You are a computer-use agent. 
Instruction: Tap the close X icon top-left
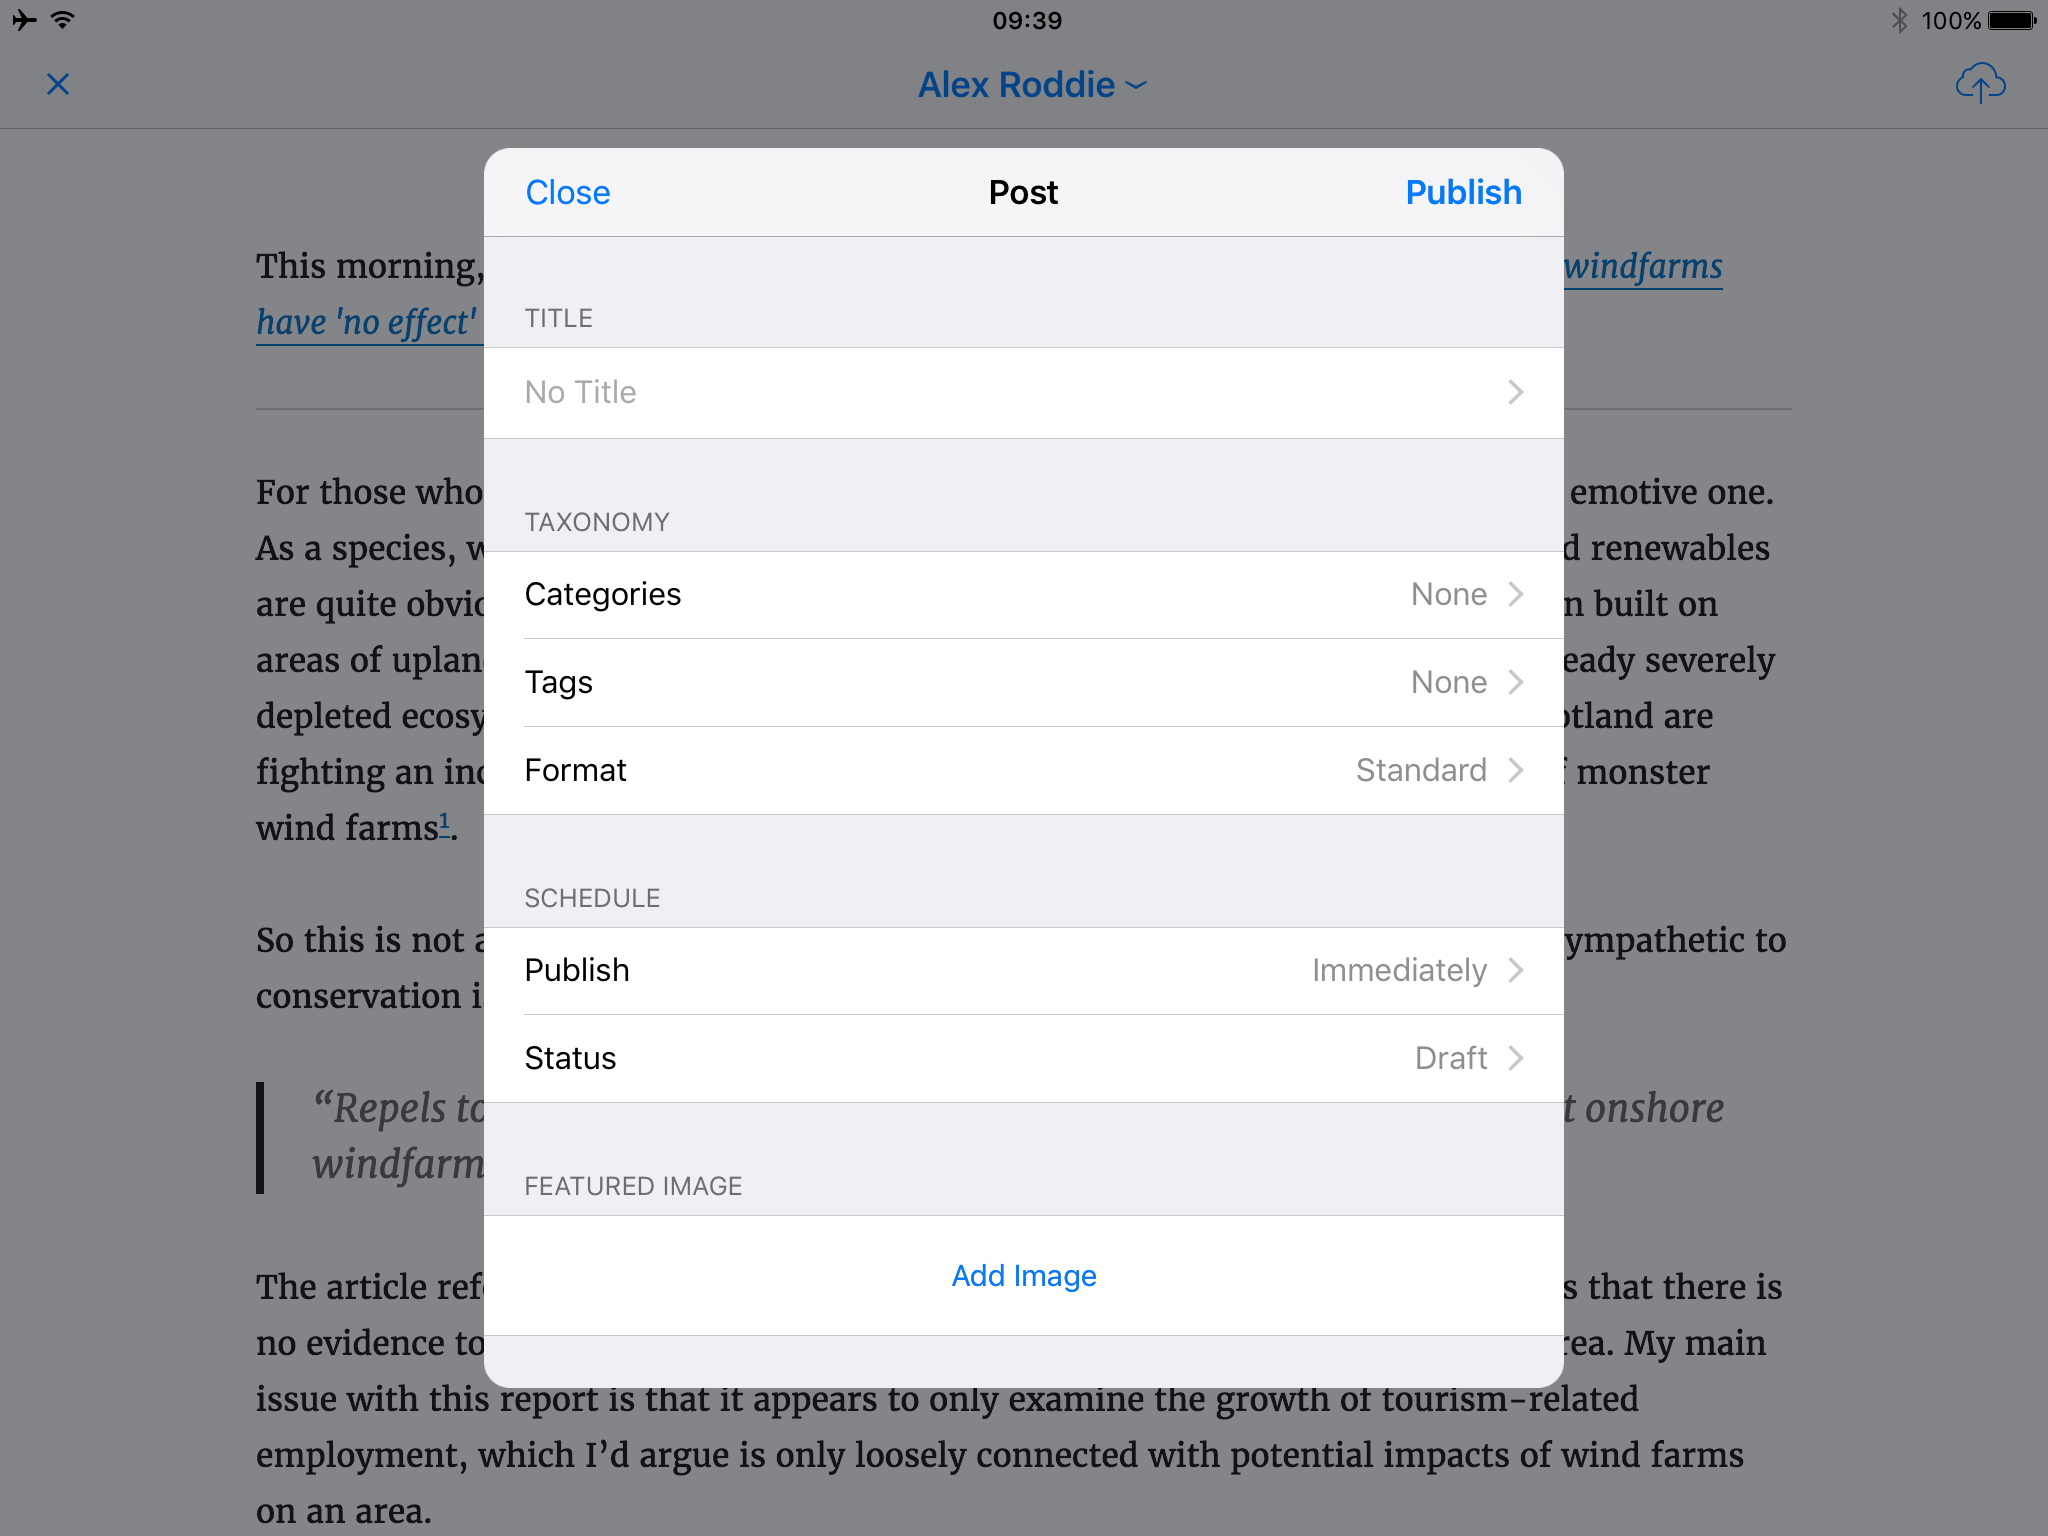click(x=58, y=84)
